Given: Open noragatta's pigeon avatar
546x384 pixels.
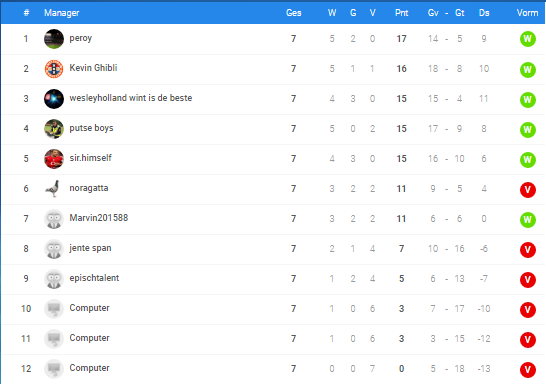Looking at the screenshot, I should point(54,188).
